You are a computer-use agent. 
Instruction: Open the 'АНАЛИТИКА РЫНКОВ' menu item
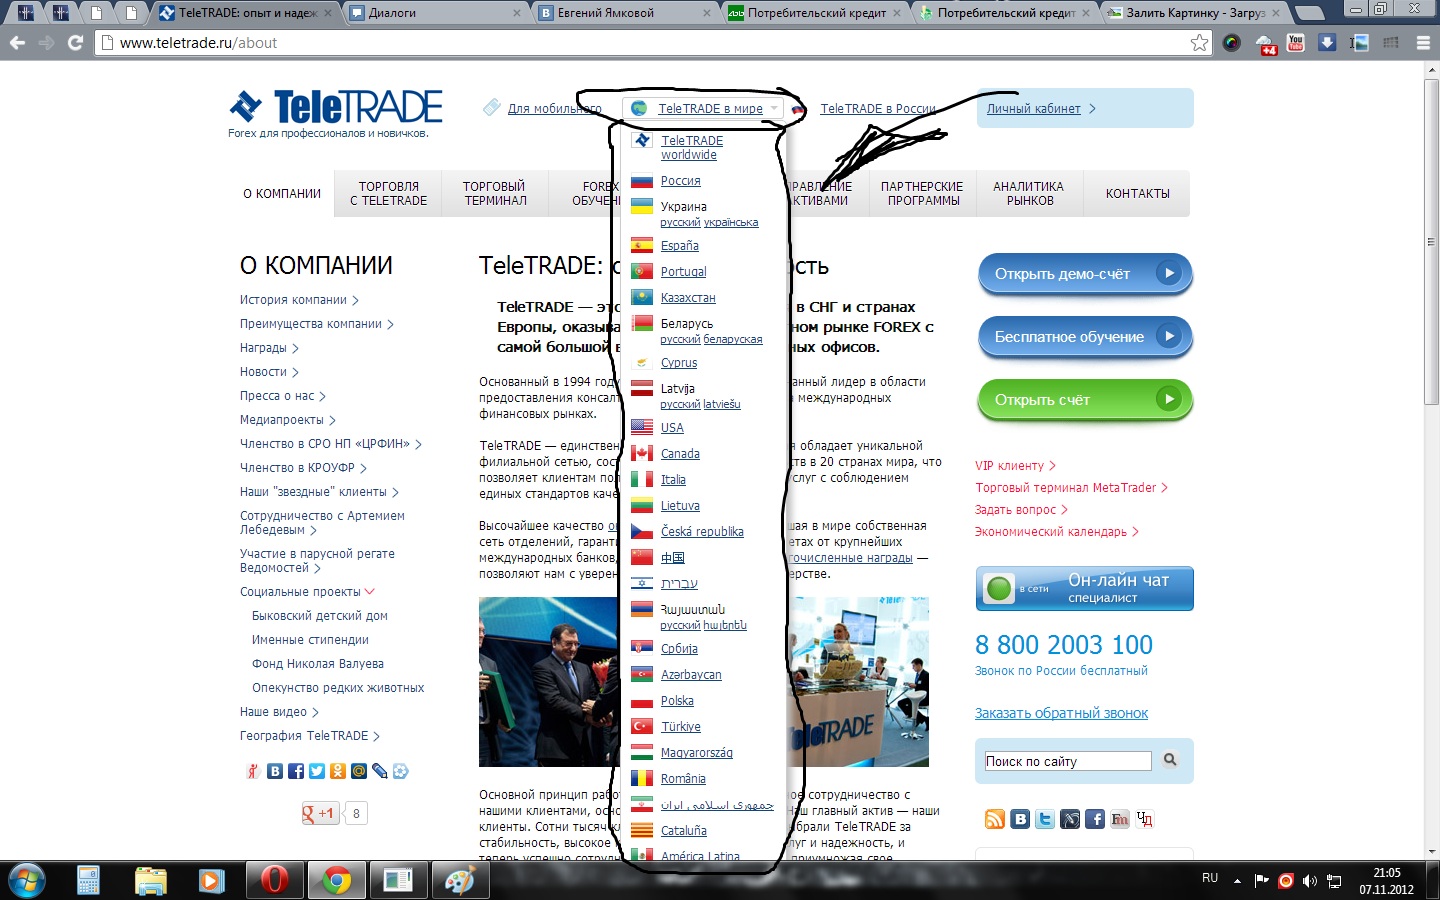coord(1028,193)
